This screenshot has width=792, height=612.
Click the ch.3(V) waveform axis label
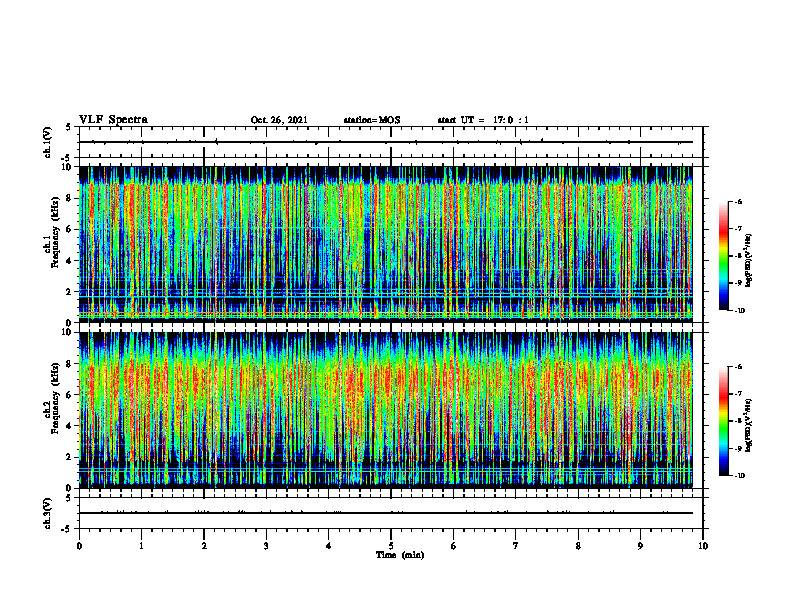tap(48, 513)
